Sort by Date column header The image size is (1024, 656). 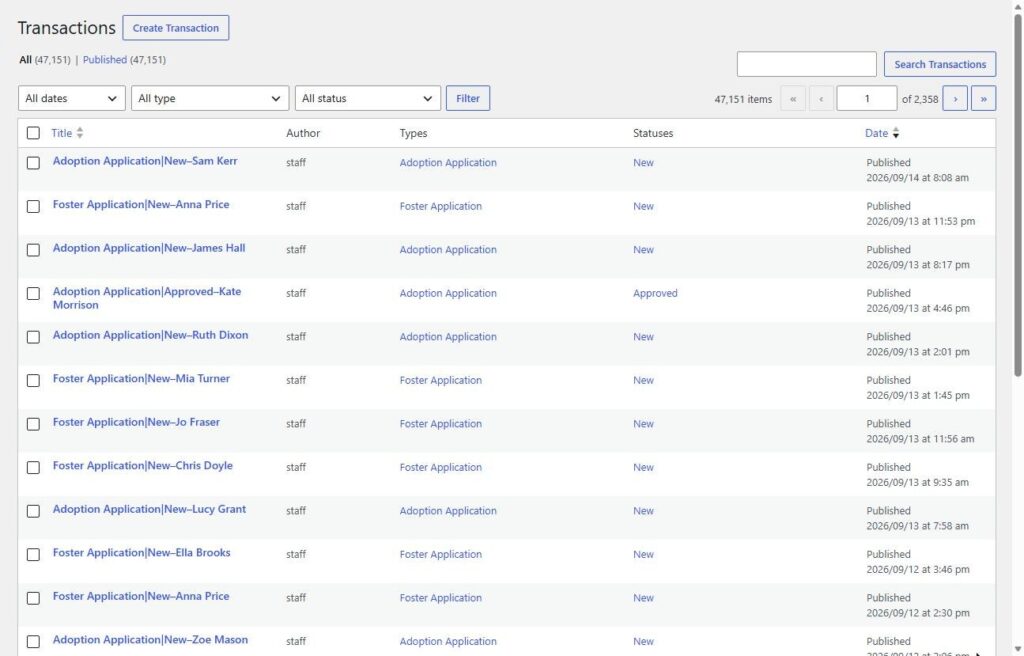pos(876,133)
